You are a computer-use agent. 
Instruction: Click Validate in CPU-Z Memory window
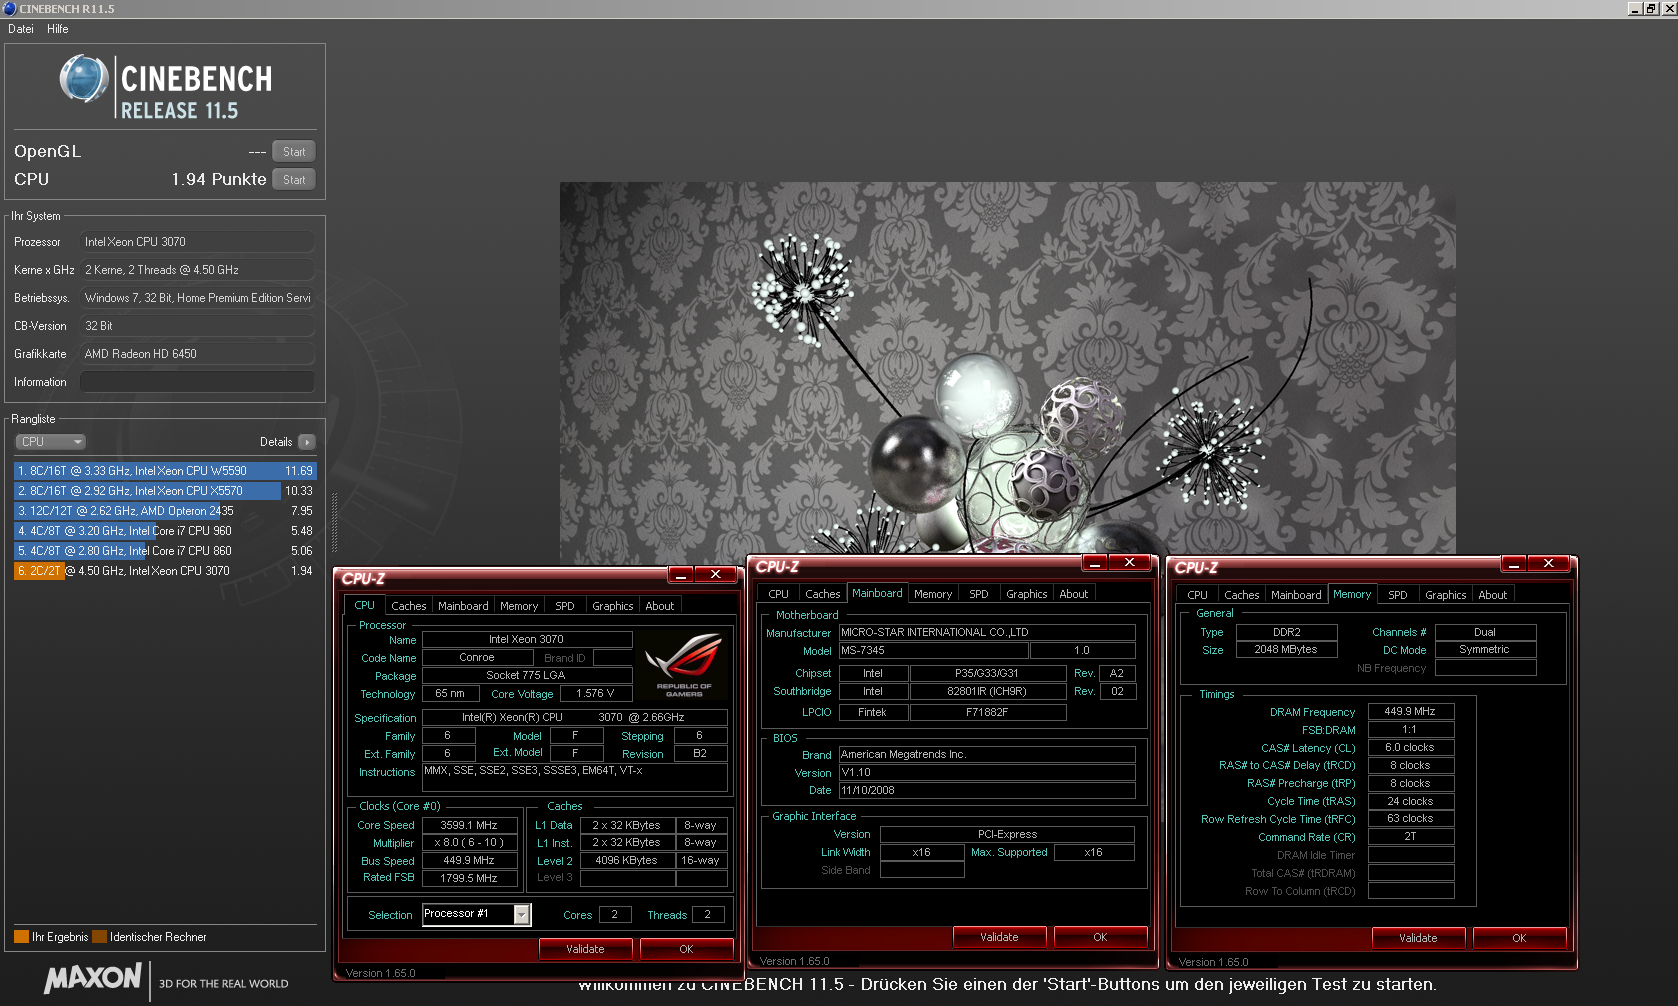[1418, 938]
